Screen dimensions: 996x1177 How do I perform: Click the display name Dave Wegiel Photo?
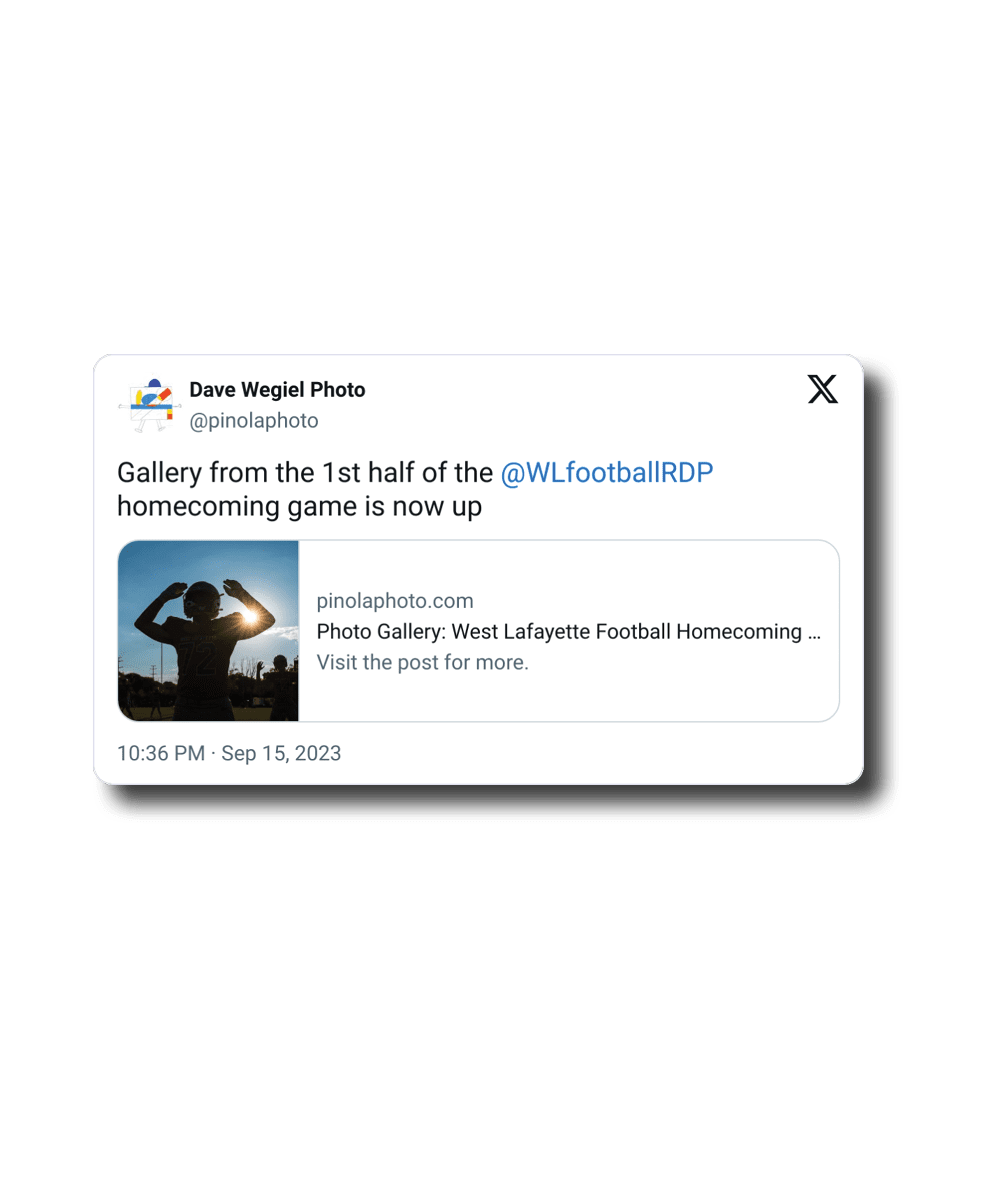click(x=277, y=389)
